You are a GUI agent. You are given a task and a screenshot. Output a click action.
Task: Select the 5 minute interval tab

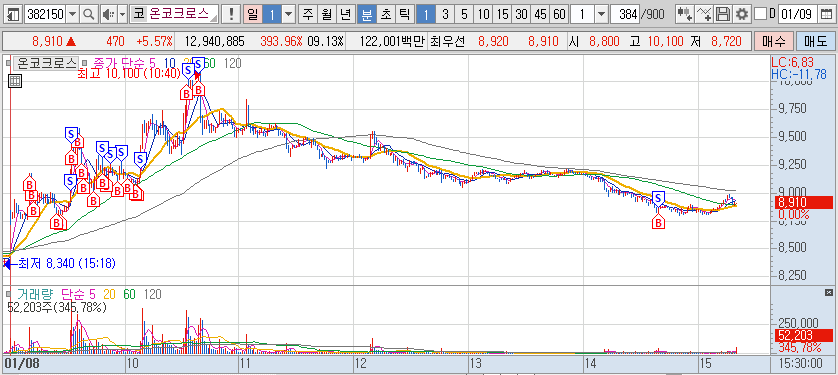[464, 14]
